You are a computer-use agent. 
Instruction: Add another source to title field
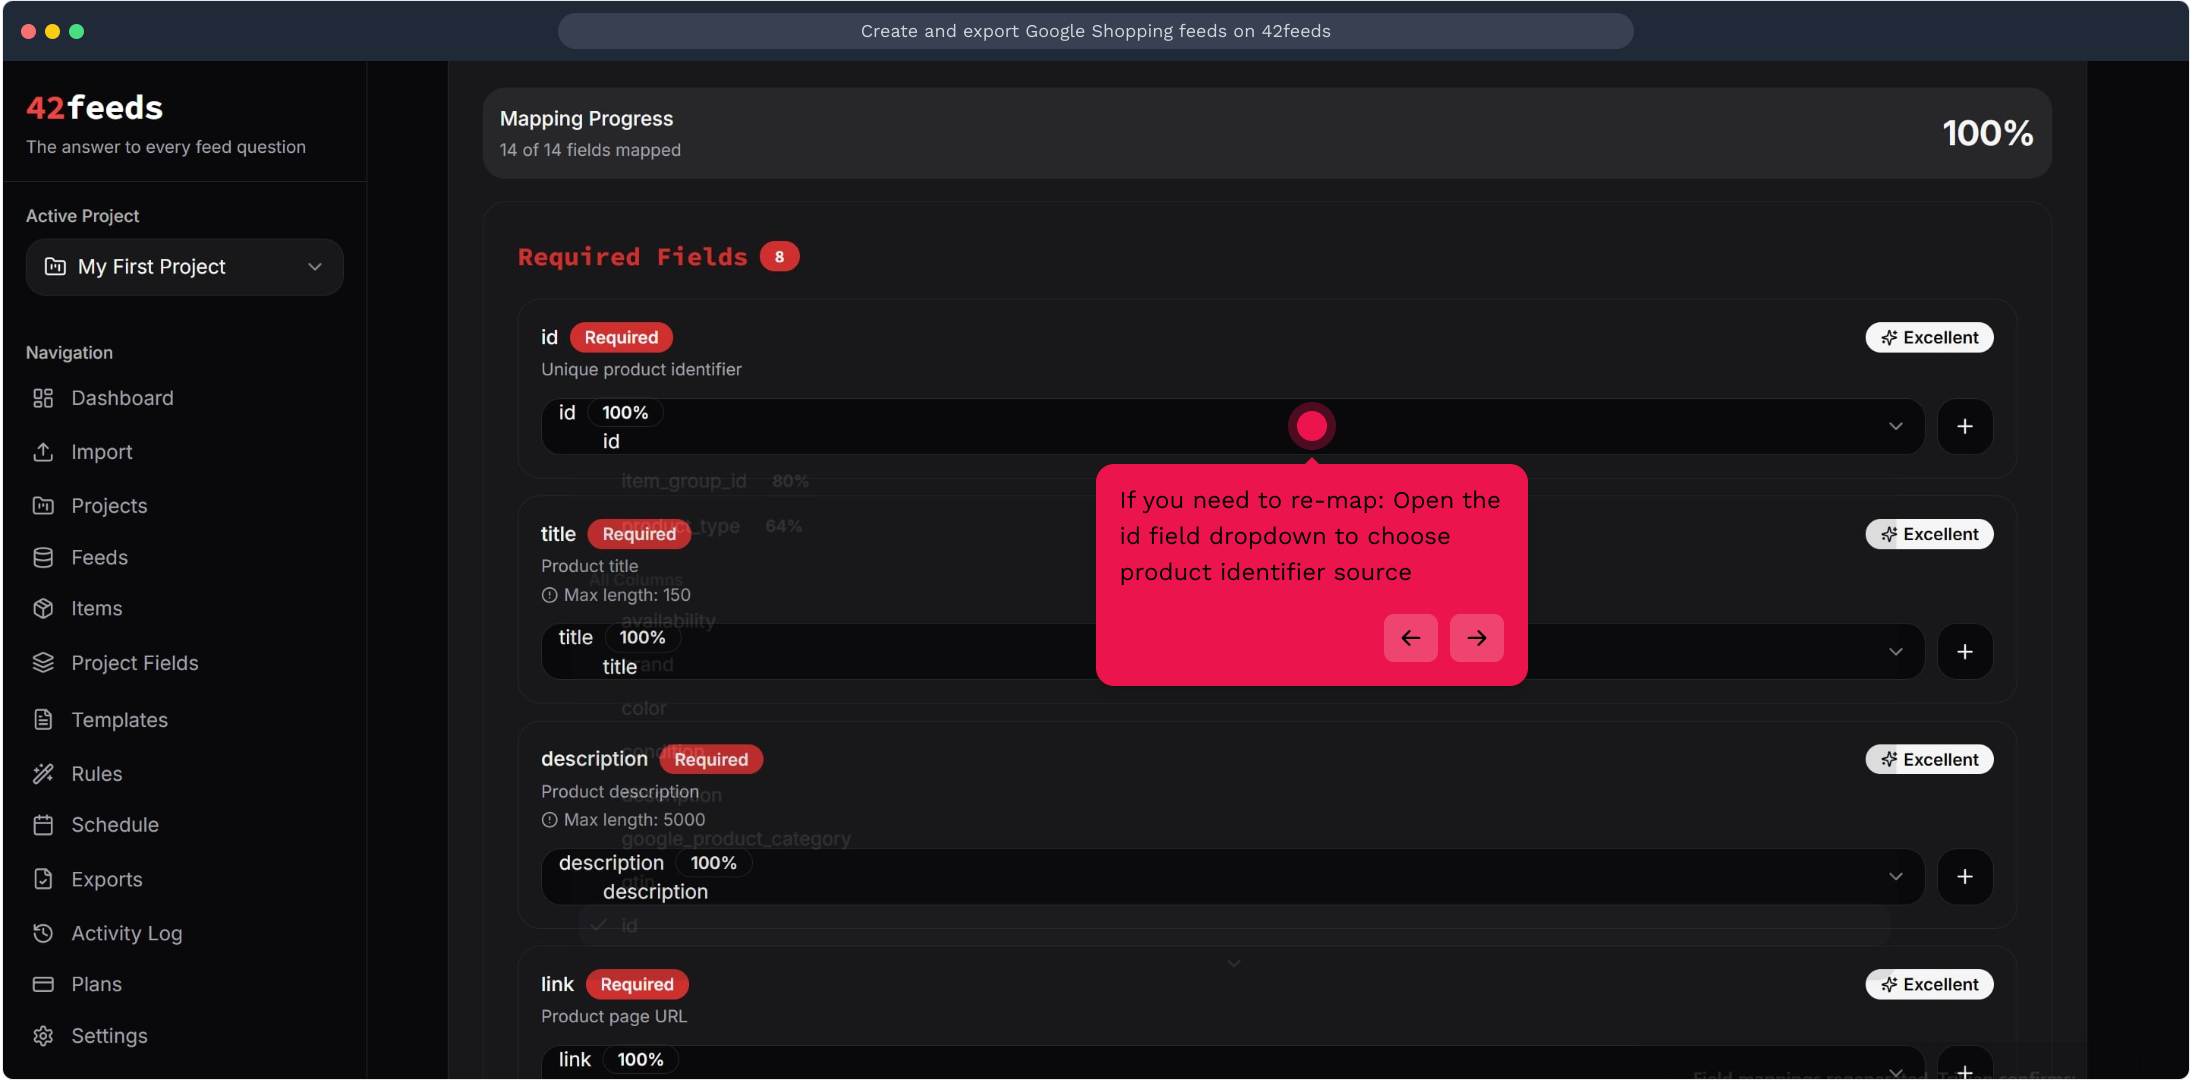(x=1964, y=652)
